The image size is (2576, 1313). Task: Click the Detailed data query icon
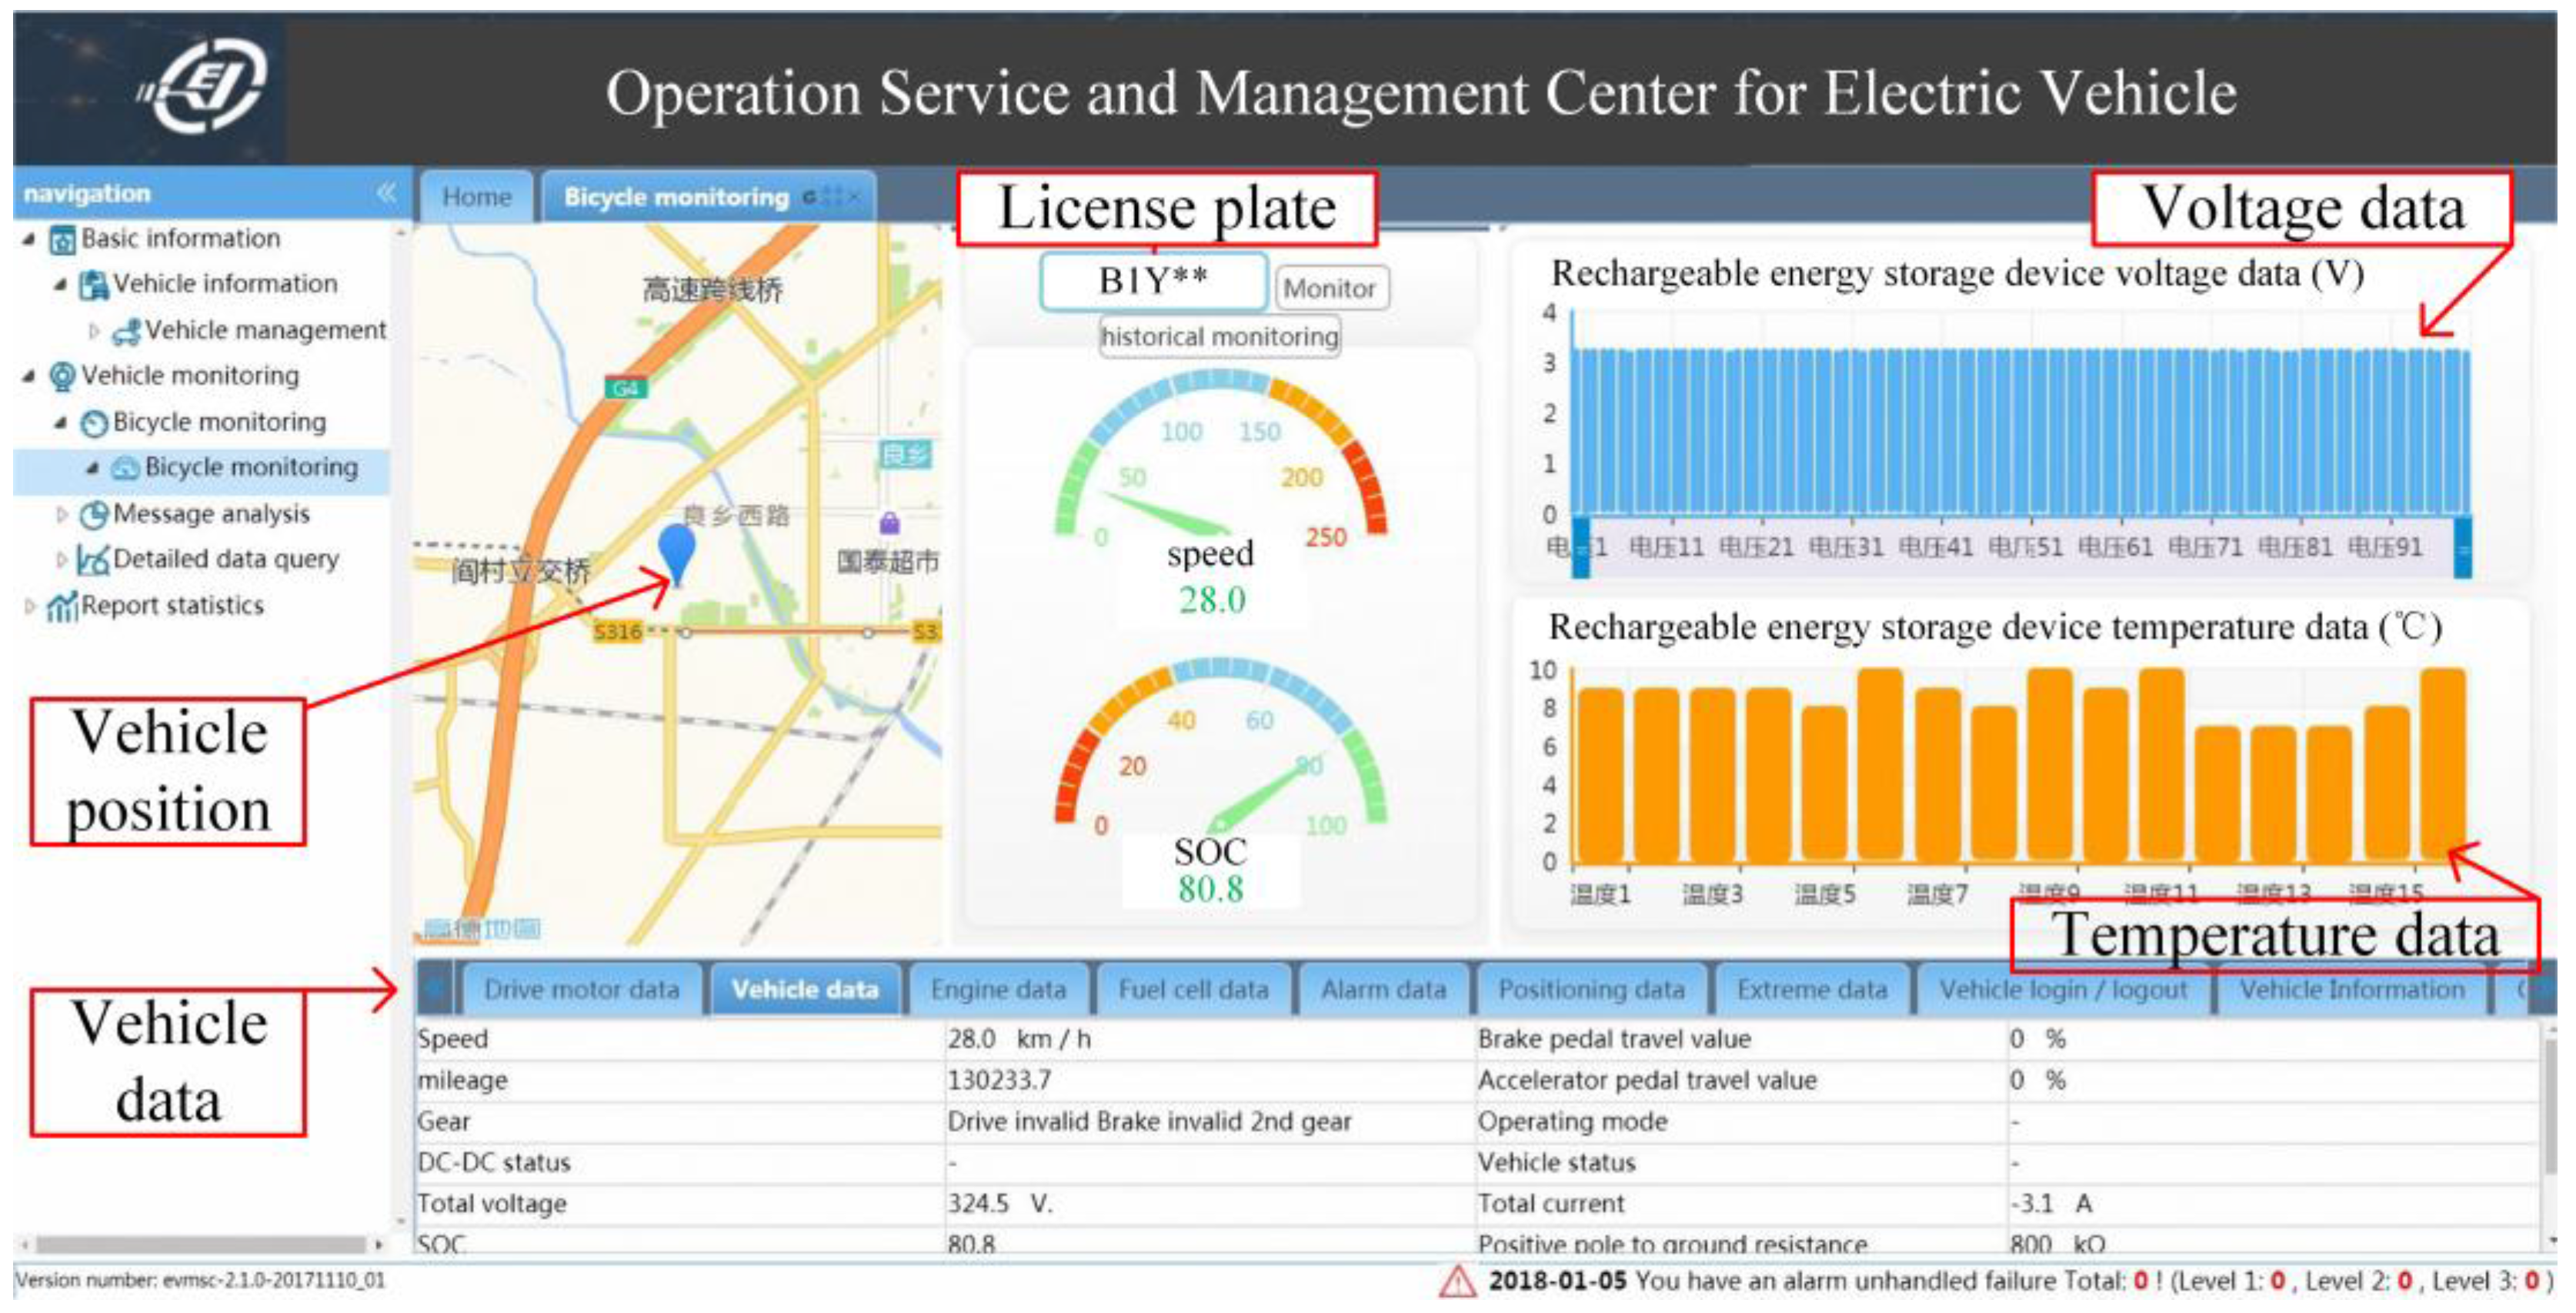[92, 561]
